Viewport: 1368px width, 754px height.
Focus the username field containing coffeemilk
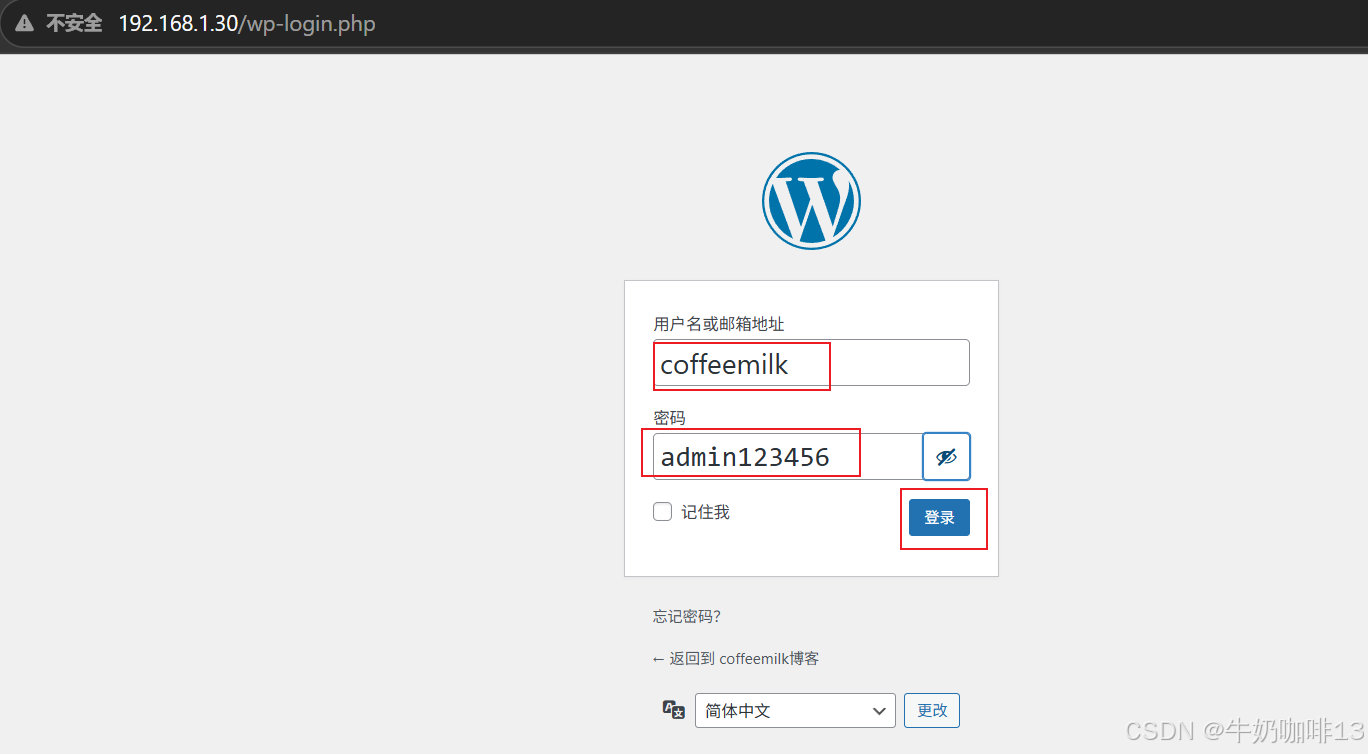coord(811,363)
